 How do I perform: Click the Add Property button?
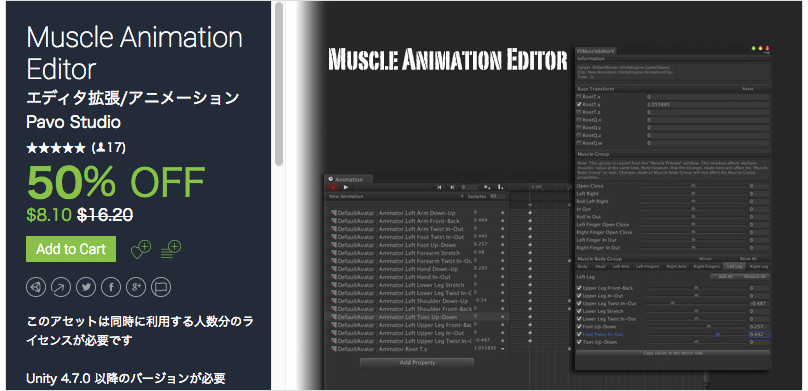tap(417, 363)
